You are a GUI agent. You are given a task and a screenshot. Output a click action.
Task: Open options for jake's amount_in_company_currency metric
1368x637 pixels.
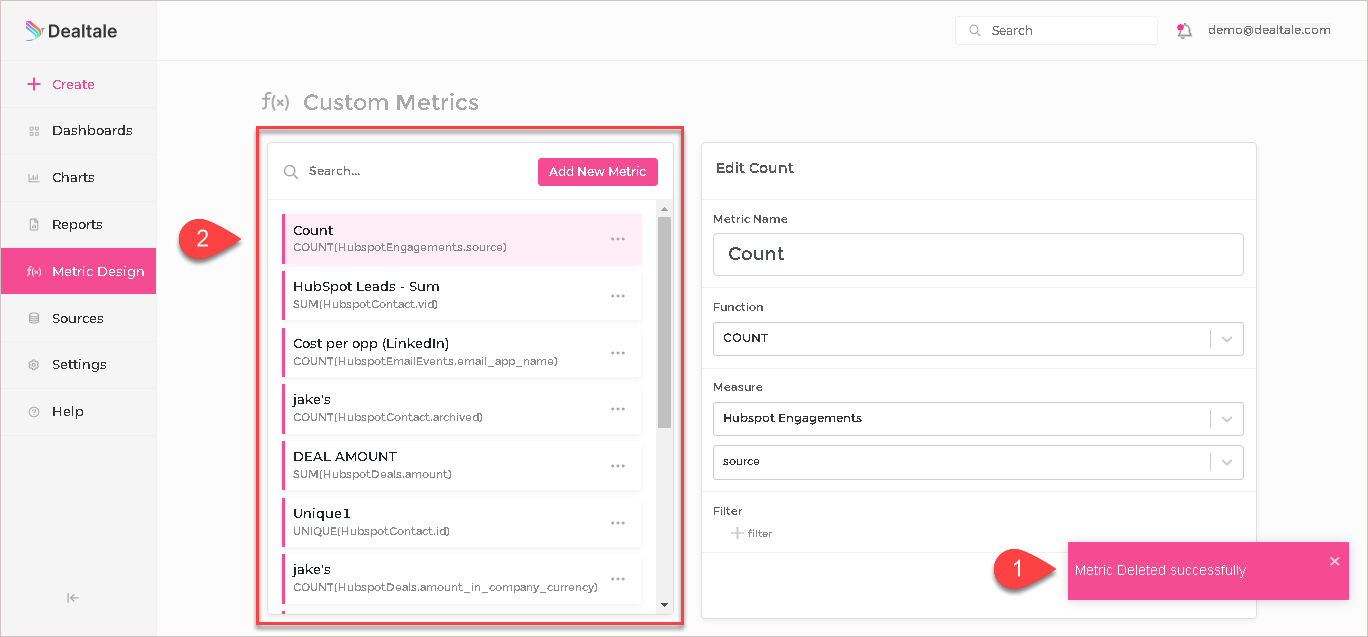[618, 579]
